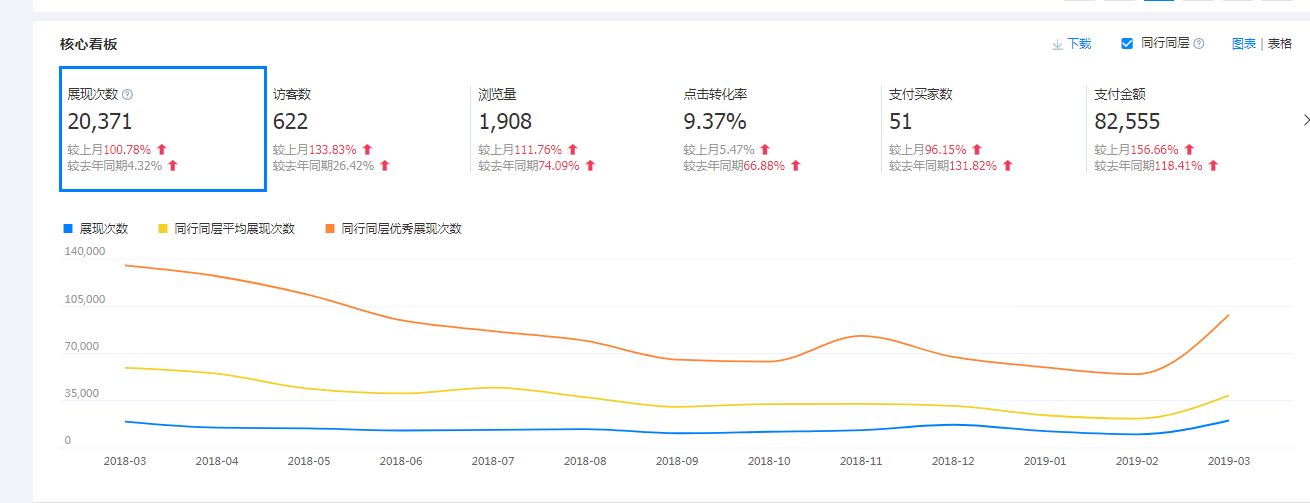Switch to 表格 table view
The image size is (1310, 503).
[x=1280, y=44]
